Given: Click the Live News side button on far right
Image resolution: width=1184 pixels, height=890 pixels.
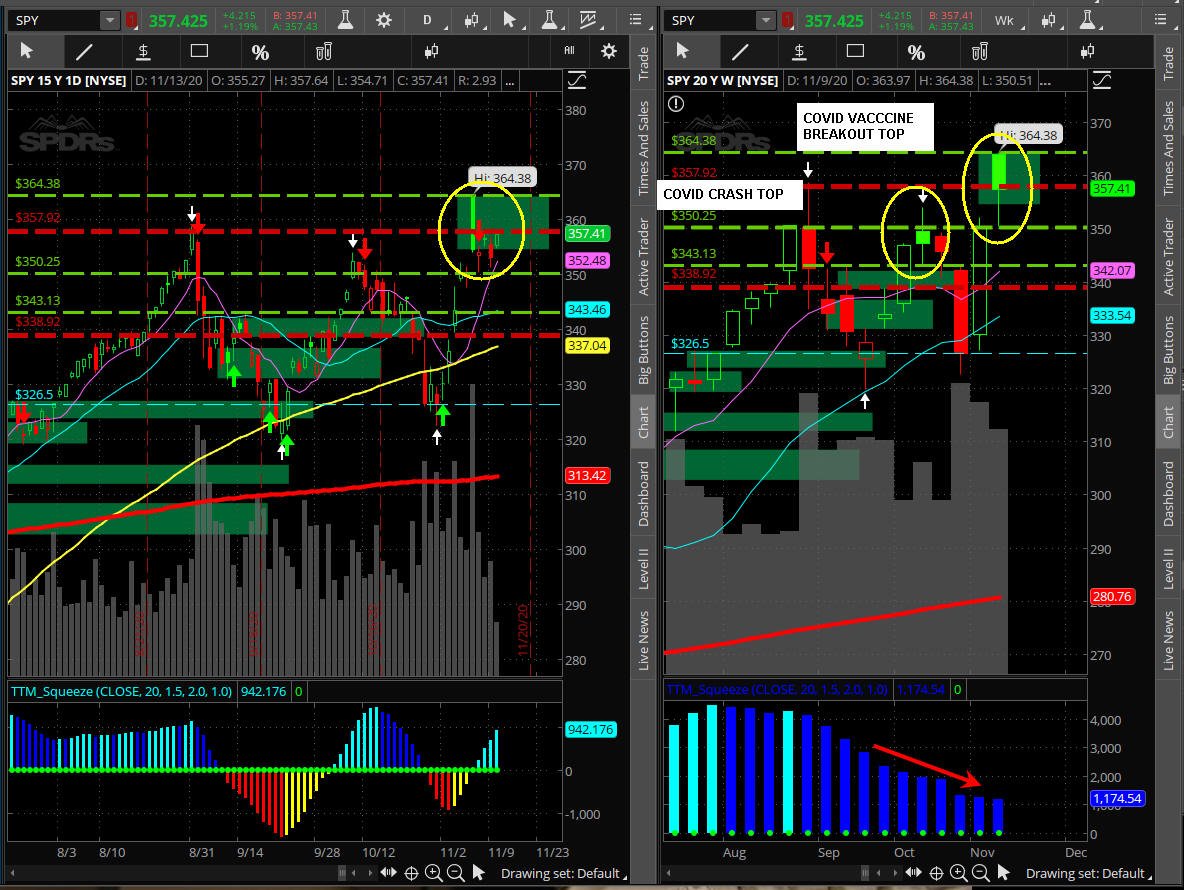Looking at the screenshot, I should coord(1168,640).
